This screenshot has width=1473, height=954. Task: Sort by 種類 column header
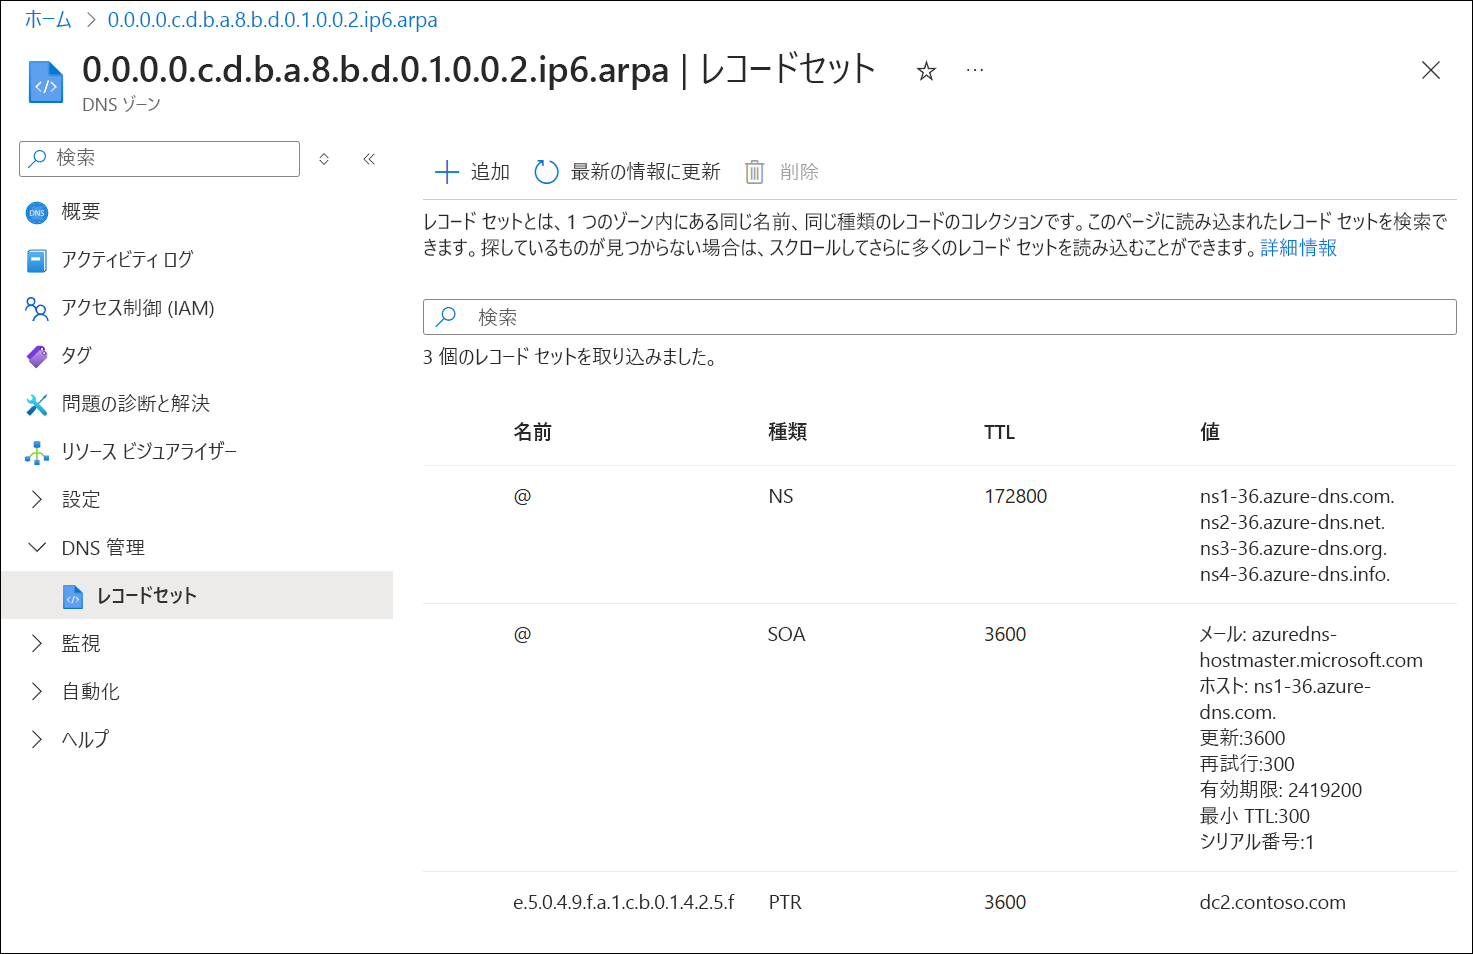[787, 432]
